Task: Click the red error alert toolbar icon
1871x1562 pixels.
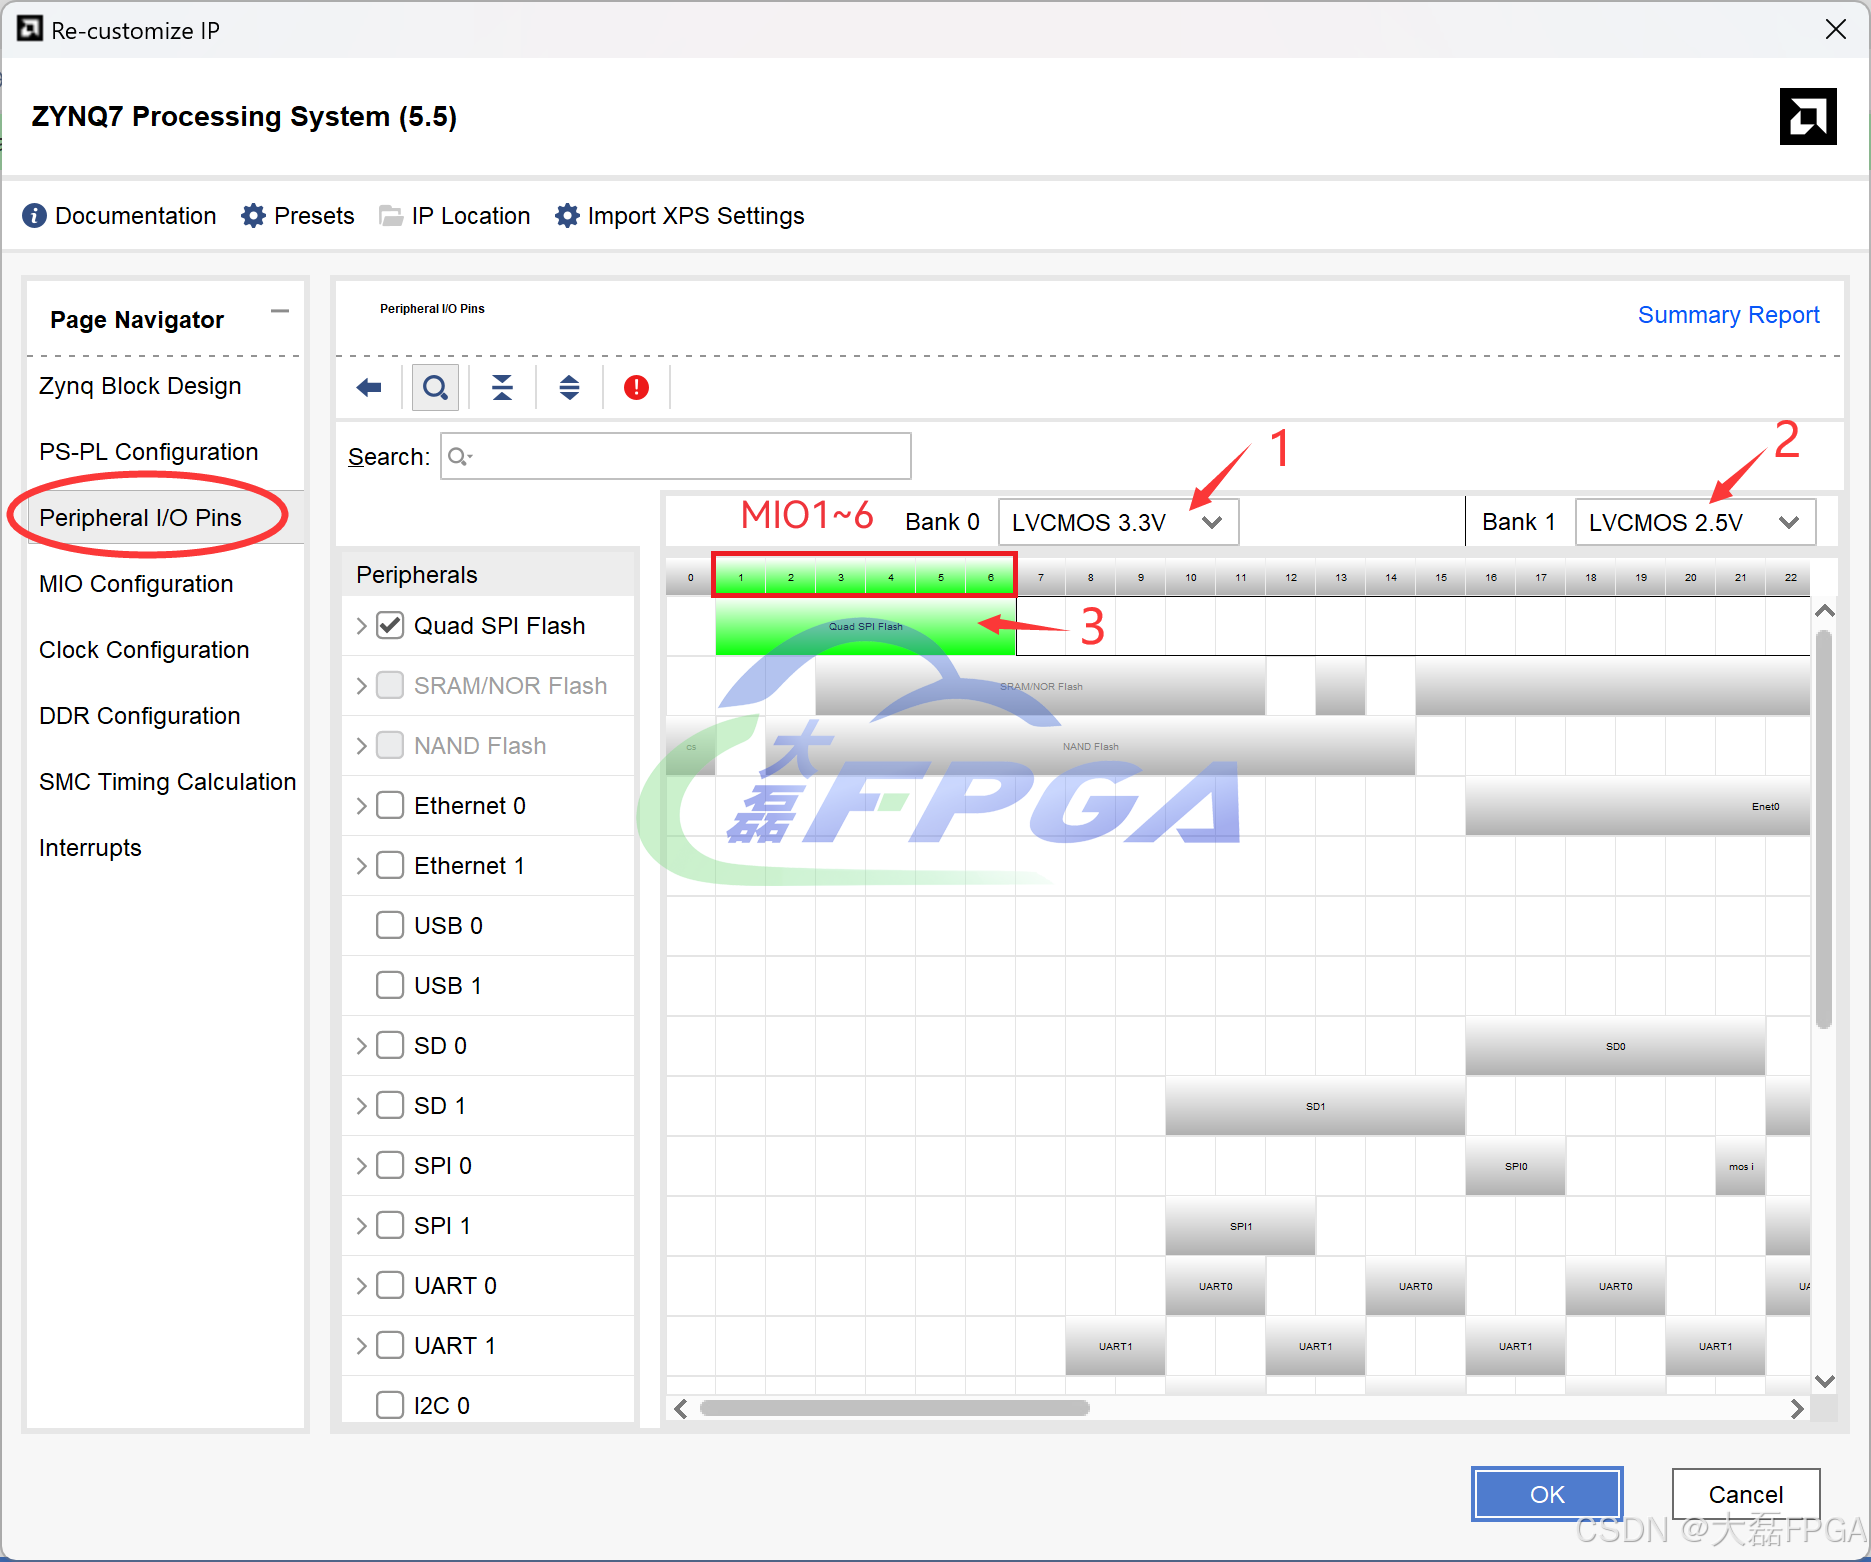Action: pos(636,387)
